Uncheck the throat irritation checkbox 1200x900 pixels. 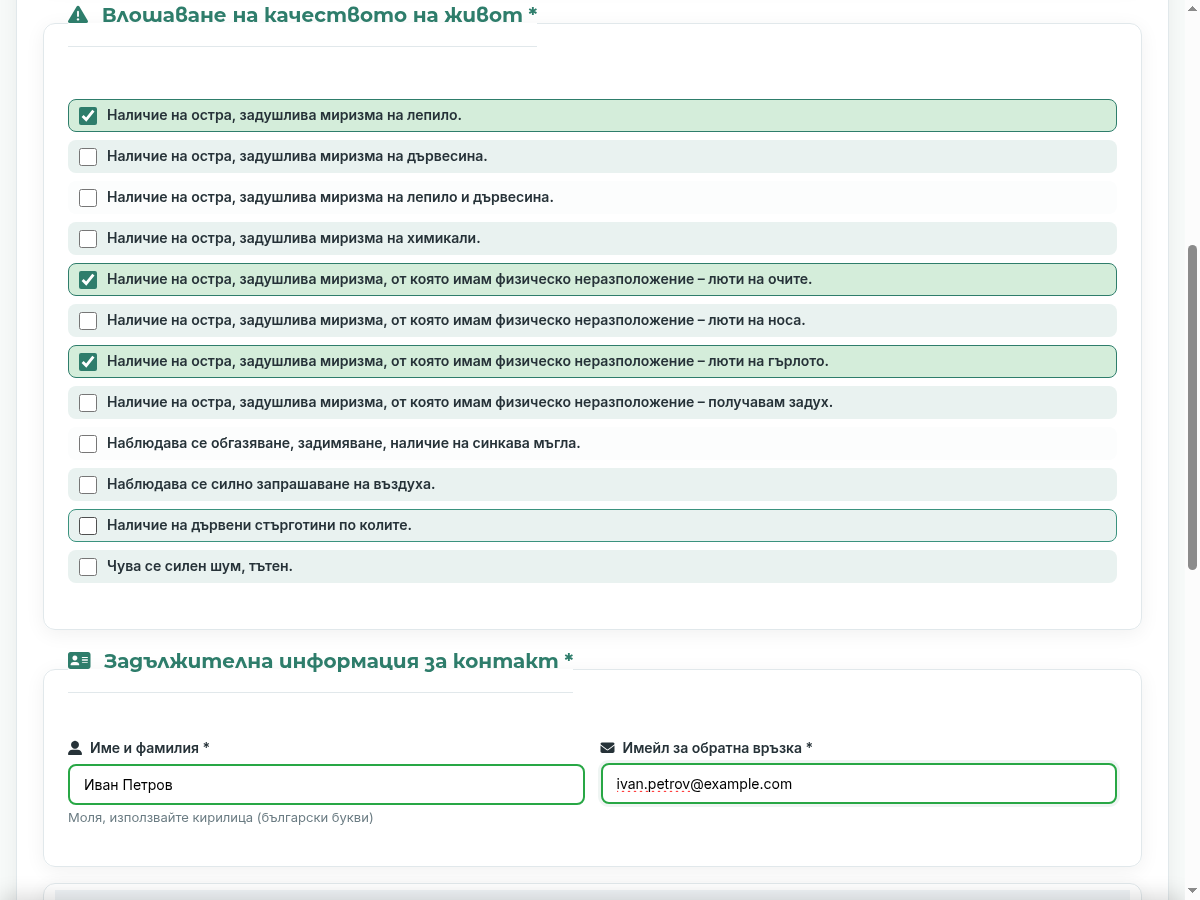pos(88,362)
